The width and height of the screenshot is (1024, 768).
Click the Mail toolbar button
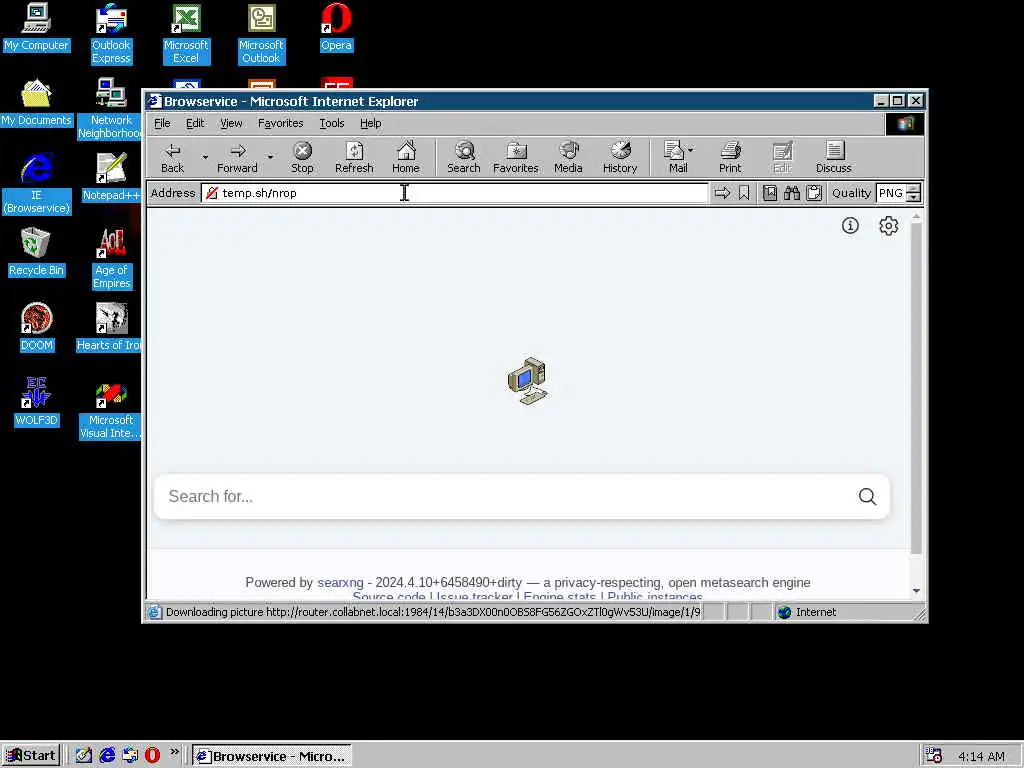(x=675, y=157)
